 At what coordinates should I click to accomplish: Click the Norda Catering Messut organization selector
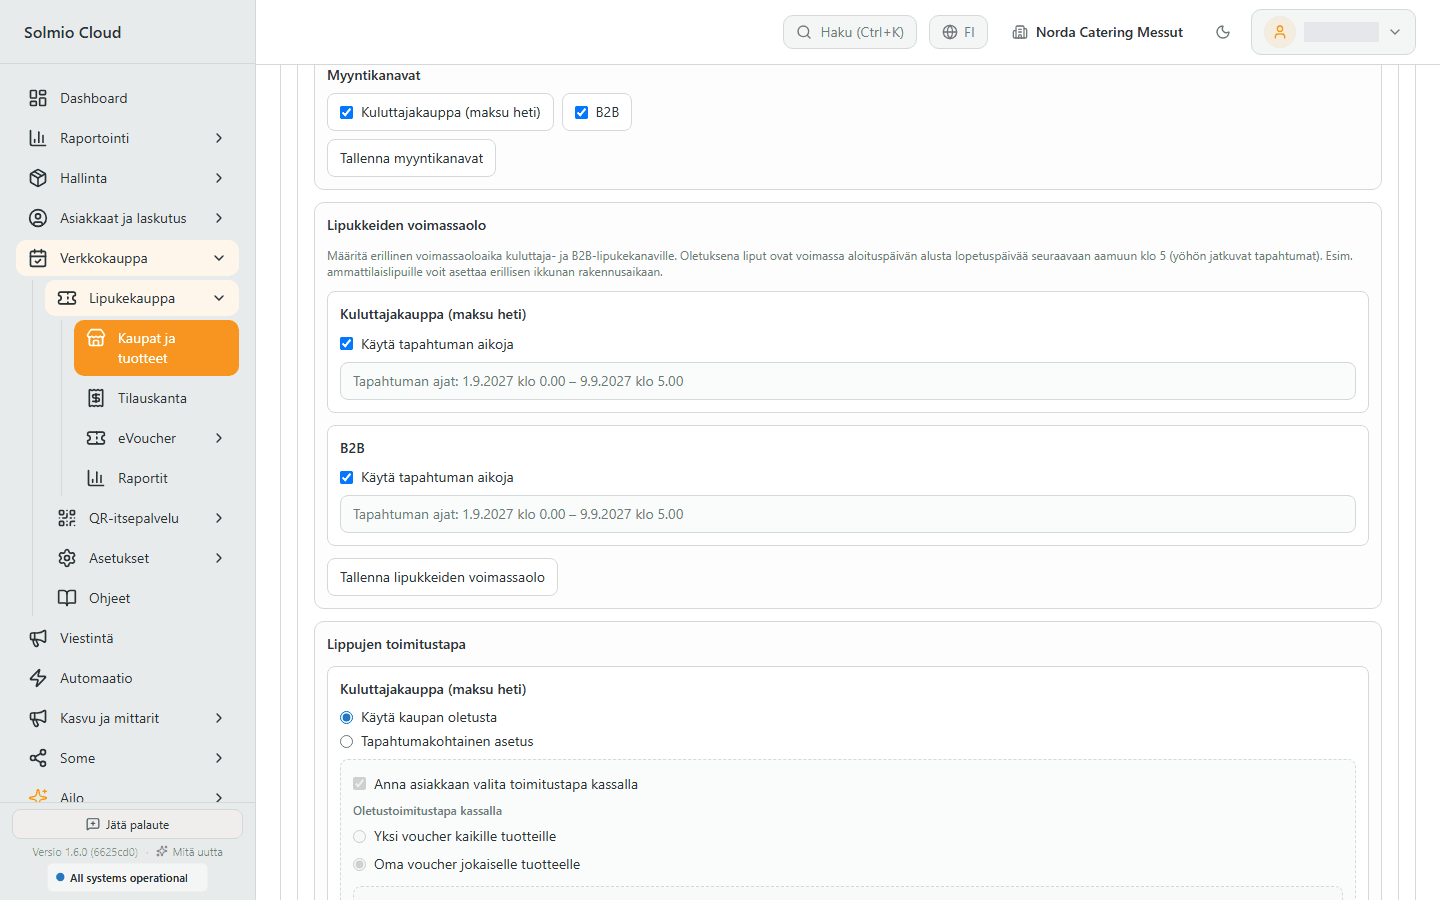click(x=1097, y=32)
